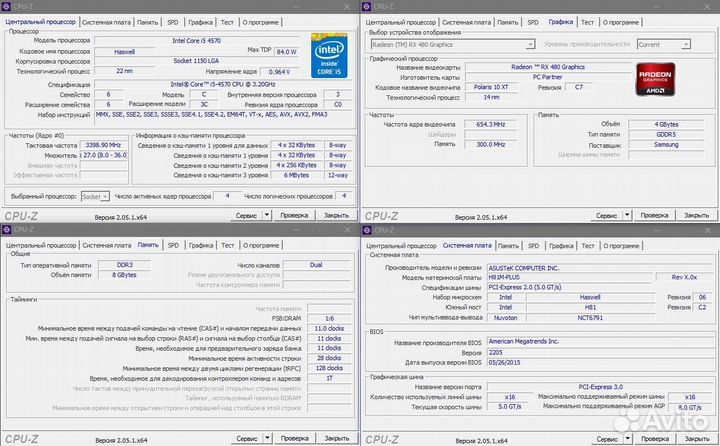Close the bottom-right CPU-Z window
Viewport: 720px width, 446px height.
[707, 230]
